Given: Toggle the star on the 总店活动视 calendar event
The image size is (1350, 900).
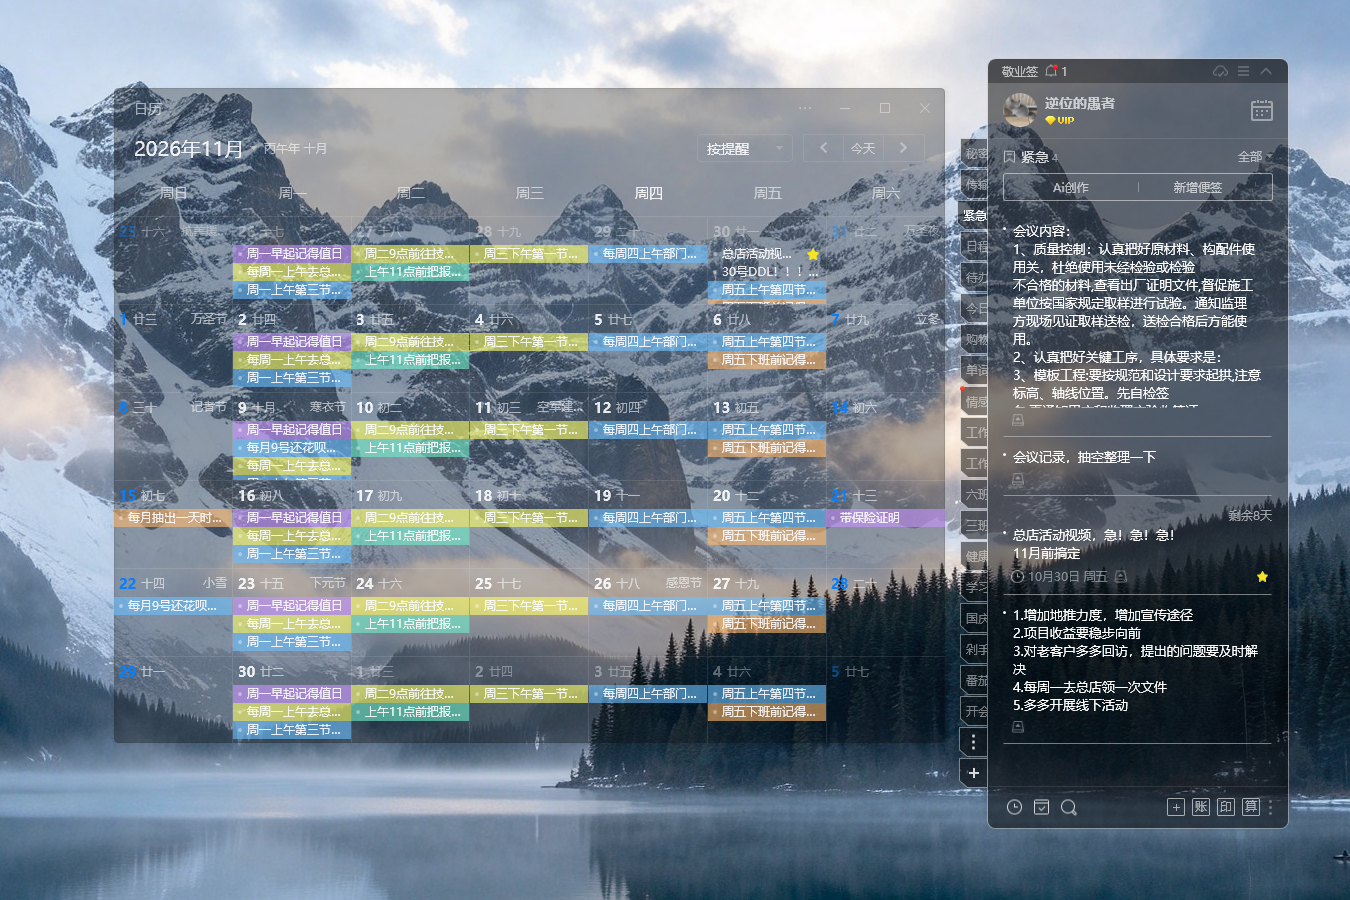Looking at the screenshot, I should click(x=813, y=254).
